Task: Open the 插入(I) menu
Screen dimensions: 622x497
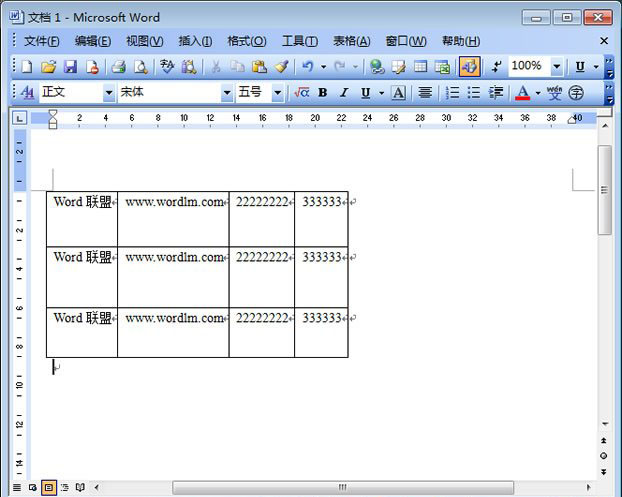Action: click(x=194, y=41)
